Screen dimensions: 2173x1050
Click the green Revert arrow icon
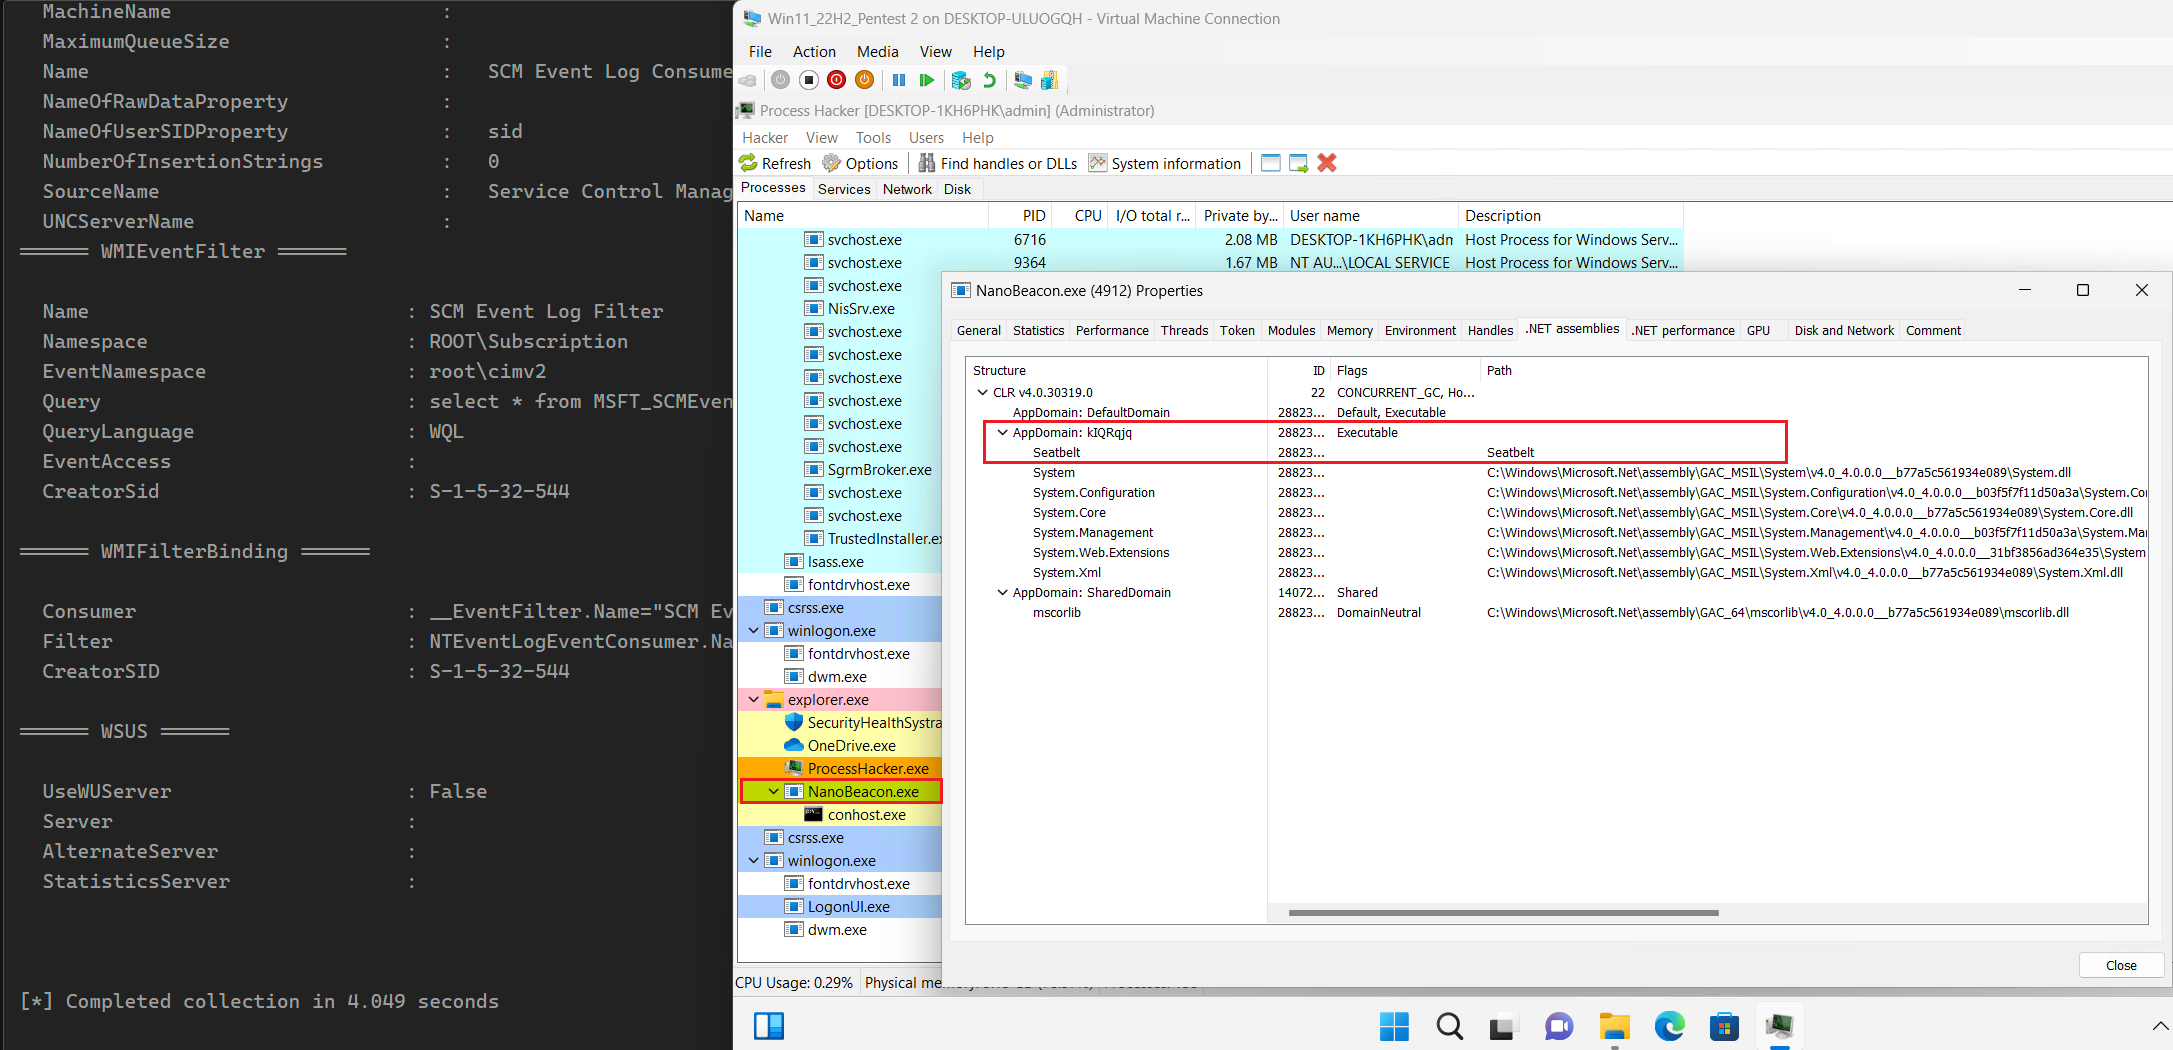point(989,80)
